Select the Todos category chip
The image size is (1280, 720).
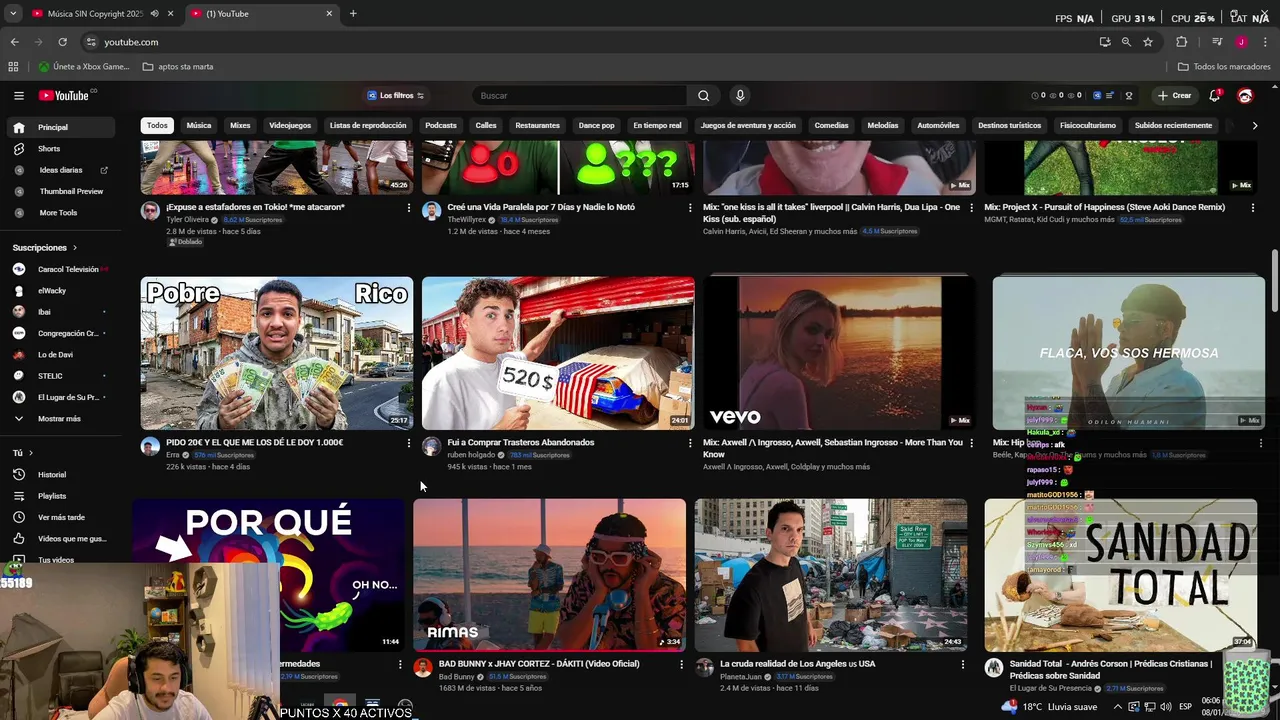click(157, 126)
